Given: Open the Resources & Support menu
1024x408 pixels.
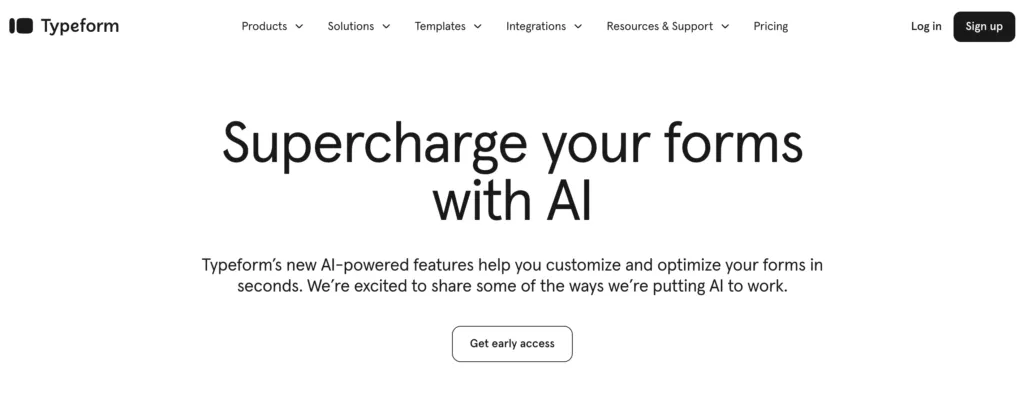Looking at the screenshot, I should [659, 26].
